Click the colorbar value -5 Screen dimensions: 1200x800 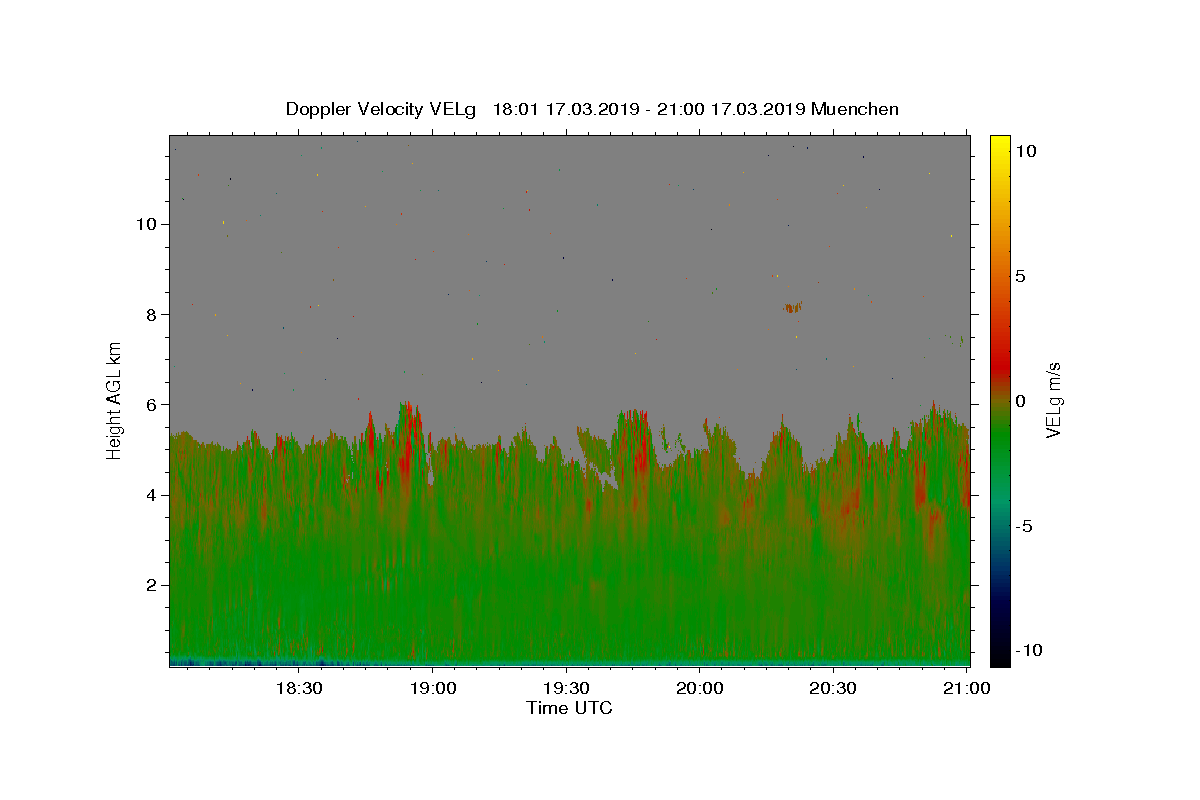click(1024, 526)
